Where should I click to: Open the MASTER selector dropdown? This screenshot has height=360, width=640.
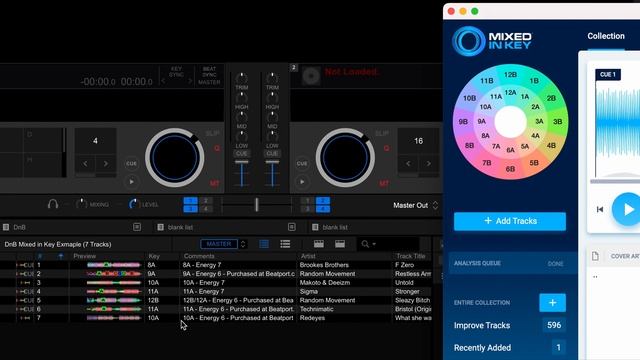pyautogui.click(x=224, y=244)
